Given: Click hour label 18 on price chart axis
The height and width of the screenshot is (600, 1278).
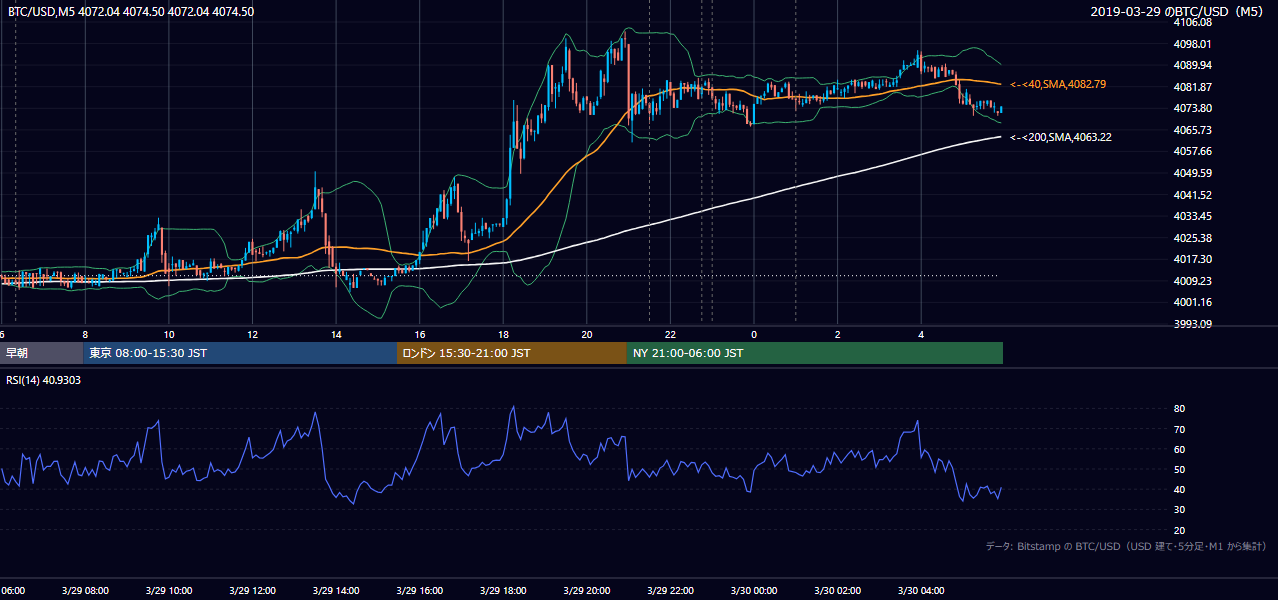Looking at the screenshot, I should click(x=503, y=334).
